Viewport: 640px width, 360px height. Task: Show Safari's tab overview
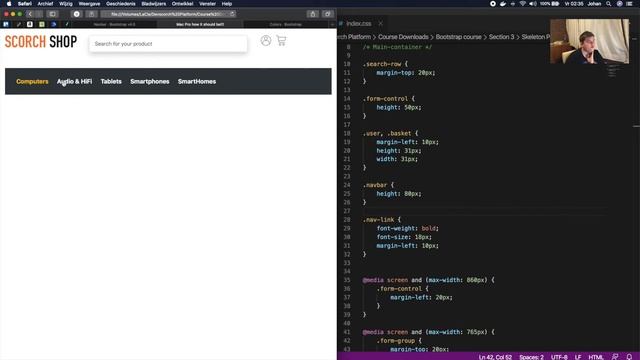(x=328, y=14)
